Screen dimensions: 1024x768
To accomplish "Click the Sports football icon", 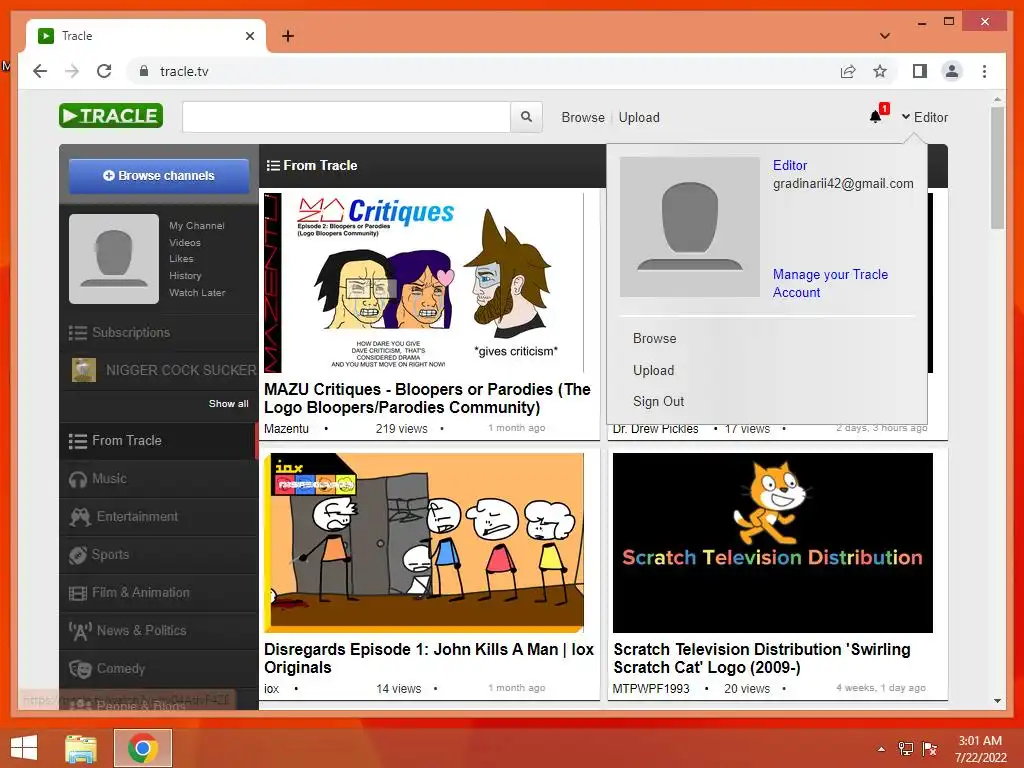I will (78, 555).
